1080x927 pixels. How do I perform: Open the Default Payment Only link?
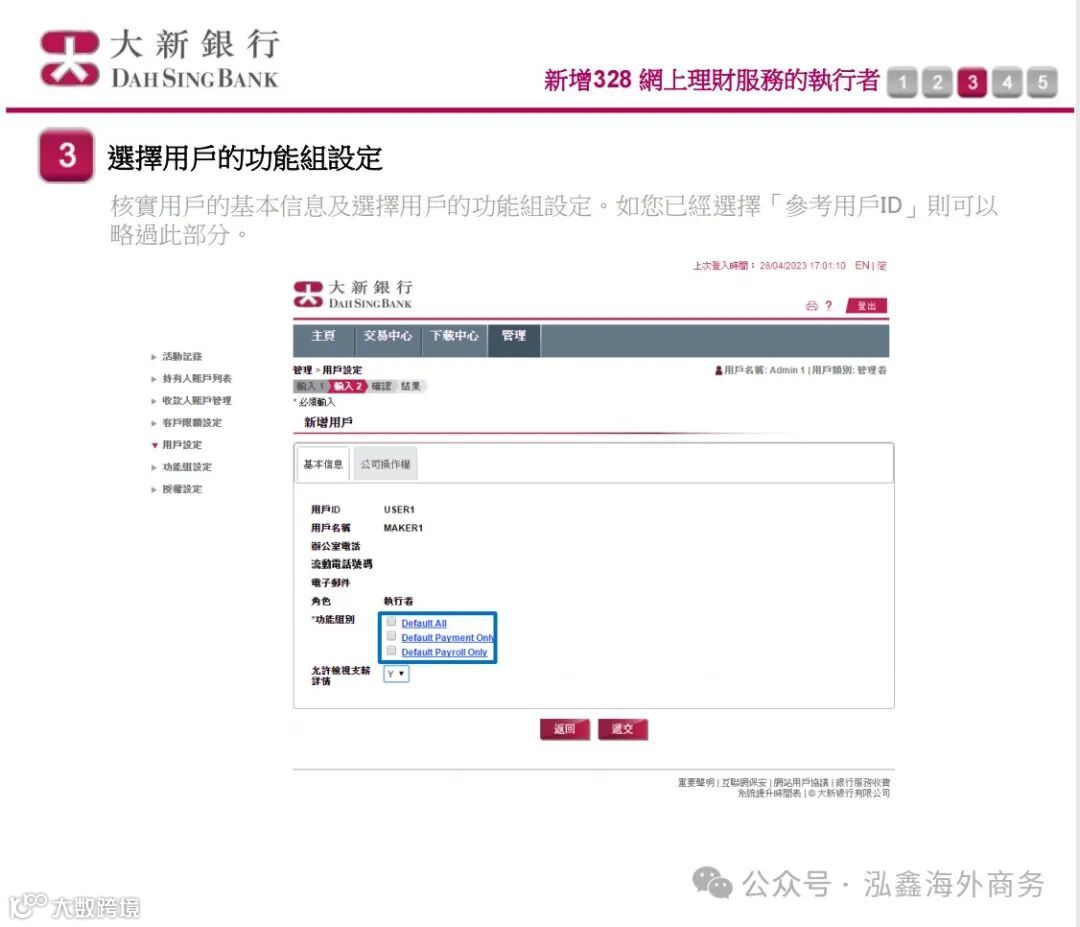point(448,638)
